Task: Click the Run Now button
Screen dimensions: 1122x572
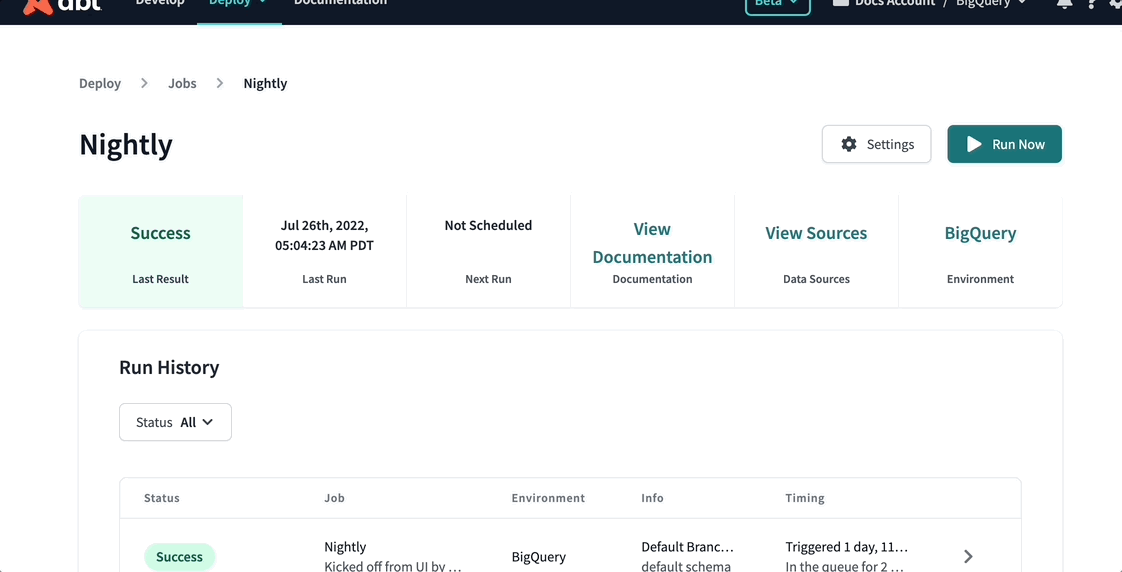Action: [1005, 144]
